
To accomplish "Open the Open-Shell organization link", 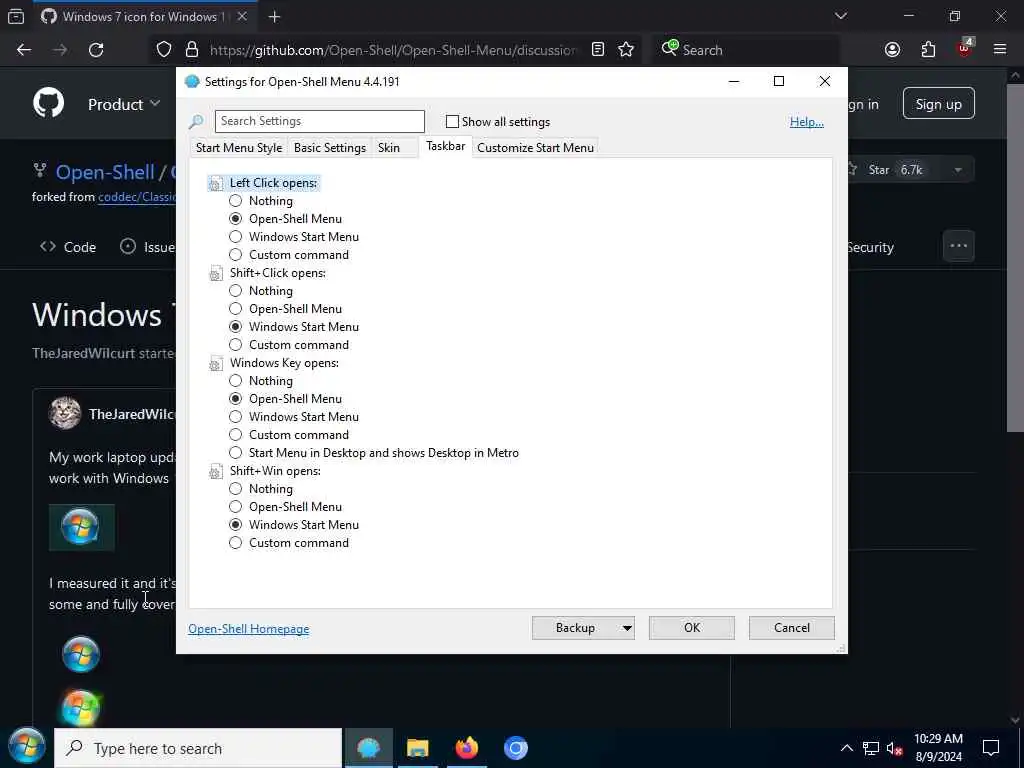I will point(104,172).
